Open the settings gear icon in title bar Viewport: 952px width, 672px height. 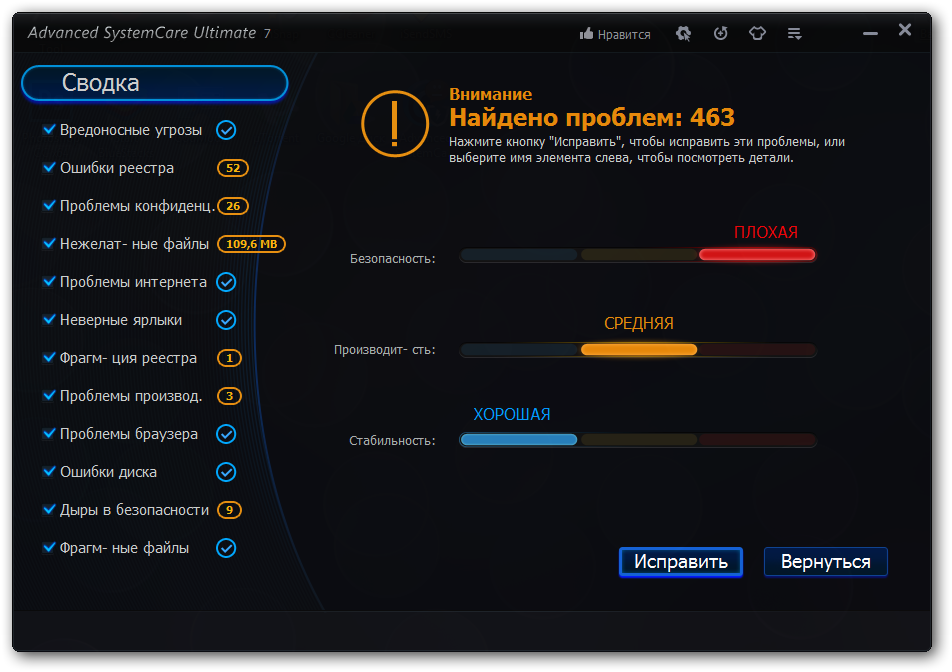point(684,33)
